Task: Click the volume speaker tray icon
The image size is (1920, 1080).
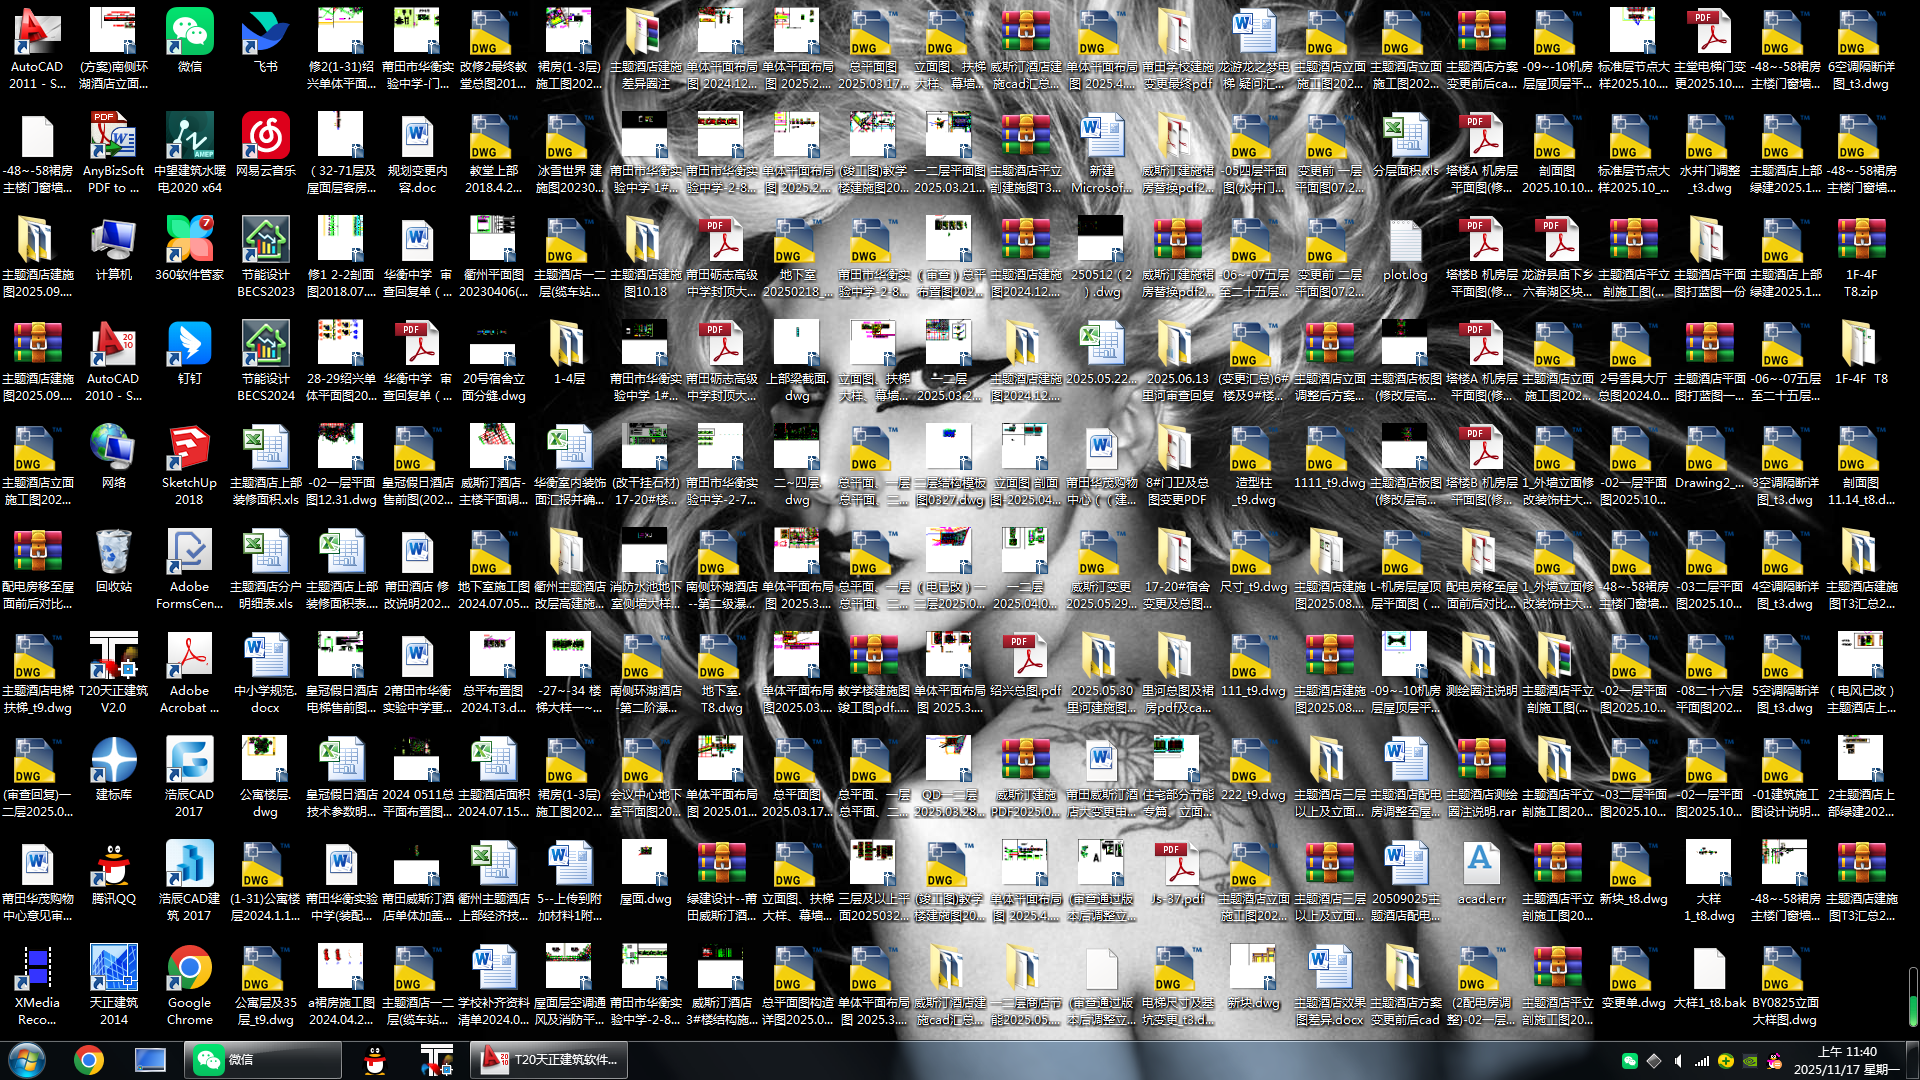Action: 1678,1061
